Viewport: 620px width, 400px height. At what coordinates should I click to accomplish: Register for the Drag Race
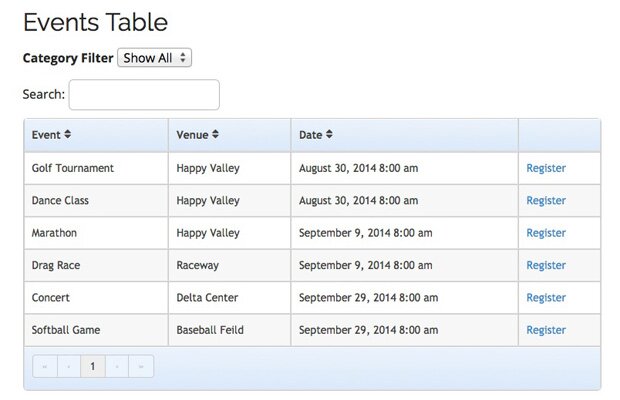546,265
